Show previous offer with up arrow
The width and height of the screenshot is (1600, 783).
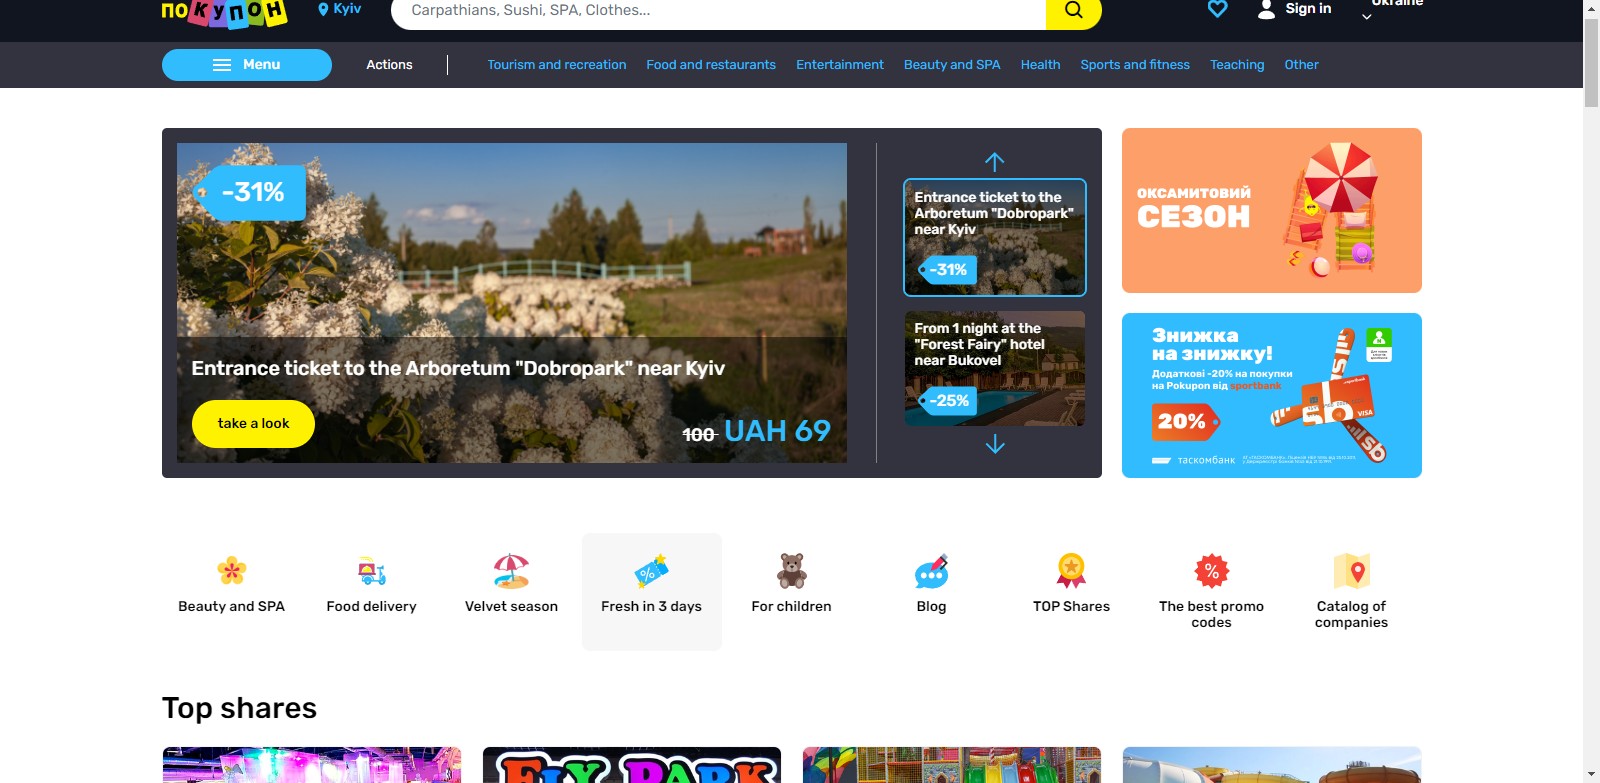(x=994, y=162)
